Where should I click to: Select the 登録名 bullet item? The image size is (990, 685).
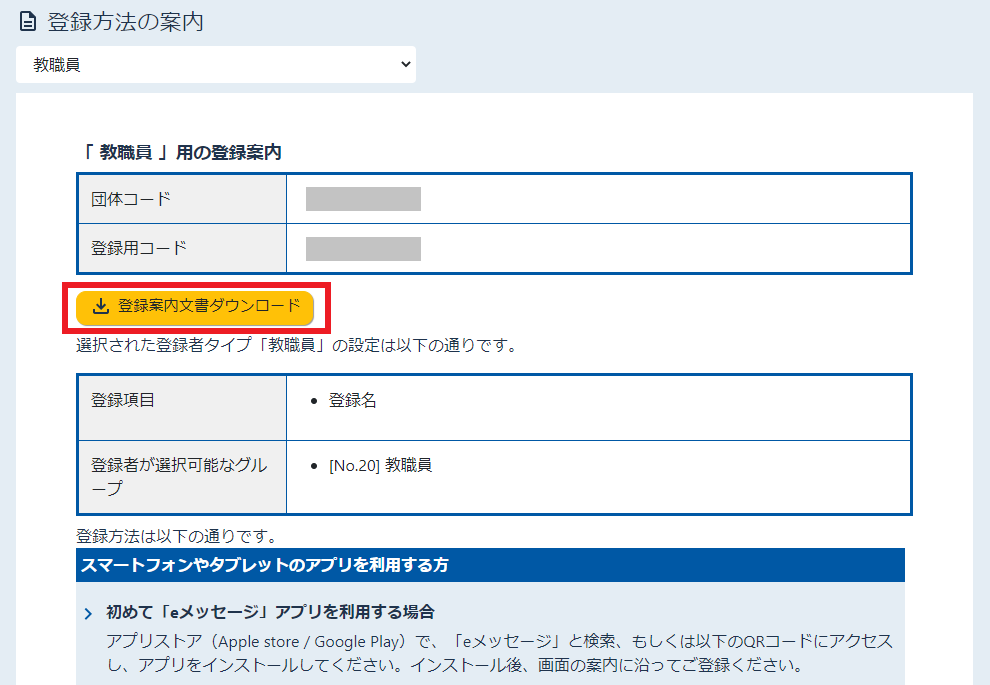click(352, 400)
